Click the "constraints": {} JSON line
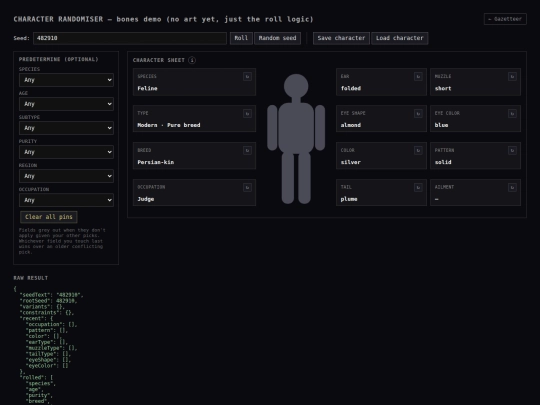Viewport: 540px width, 405px height. 47,313
